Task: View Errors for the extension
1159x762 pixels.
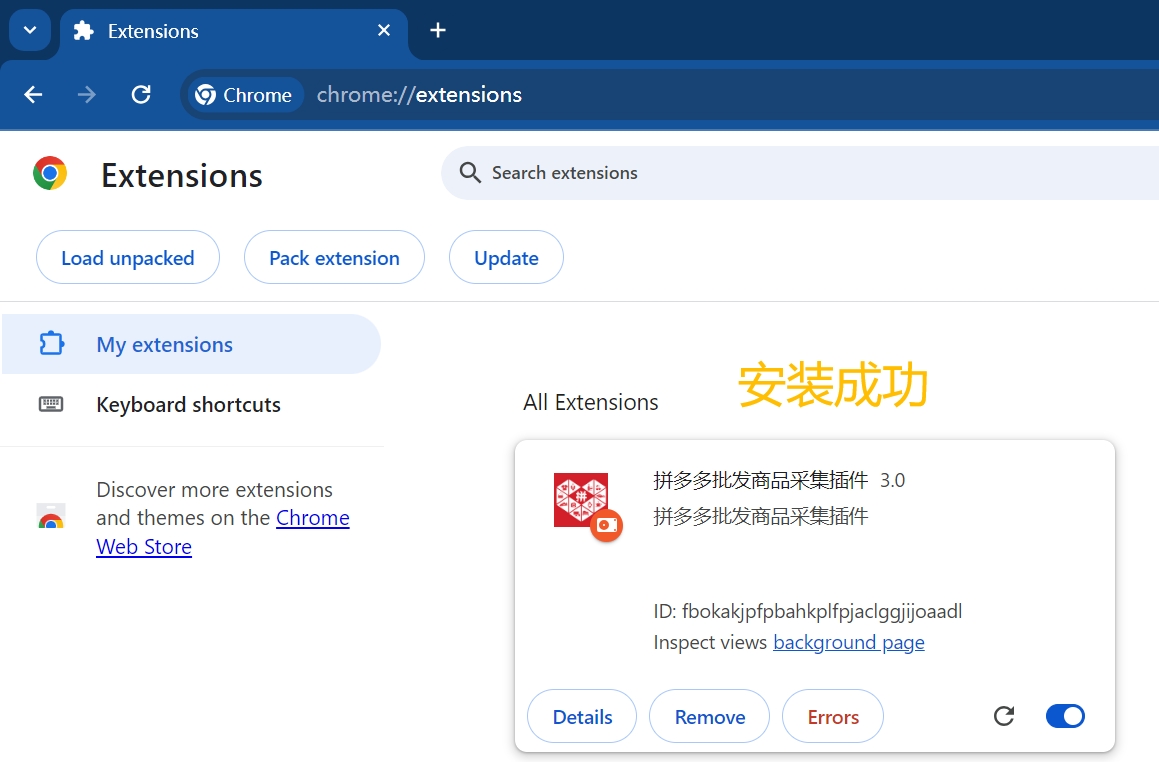Action: coord(833,716)
